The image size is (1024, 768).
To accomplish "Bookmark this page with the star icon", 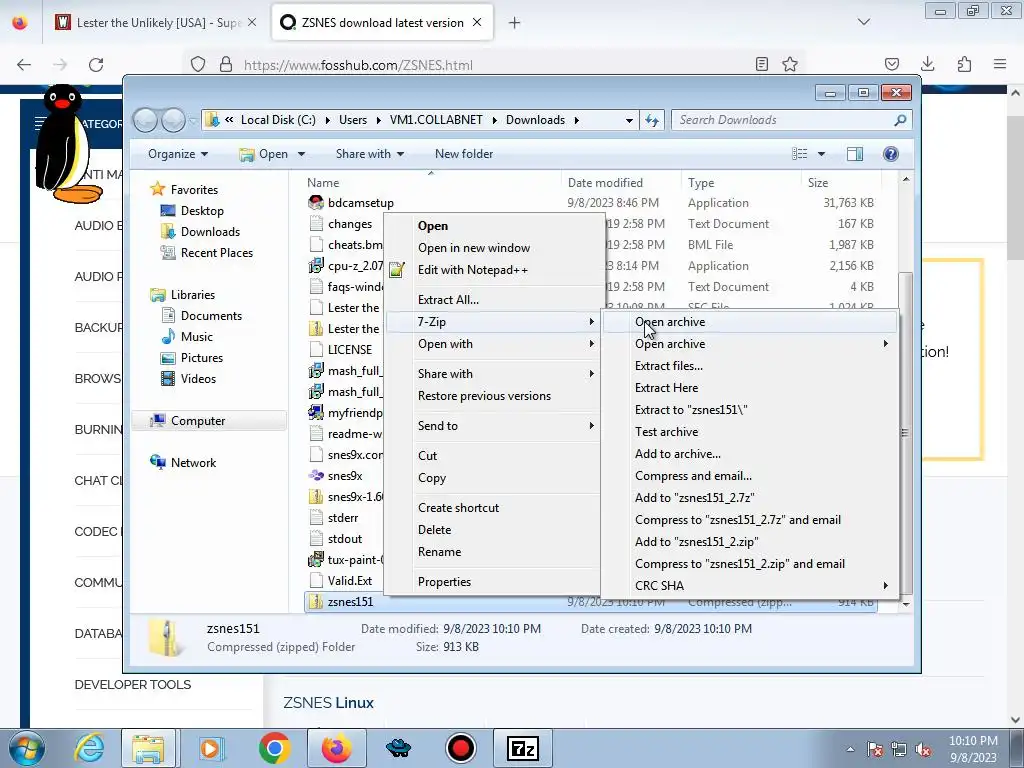I will point(790,64).
